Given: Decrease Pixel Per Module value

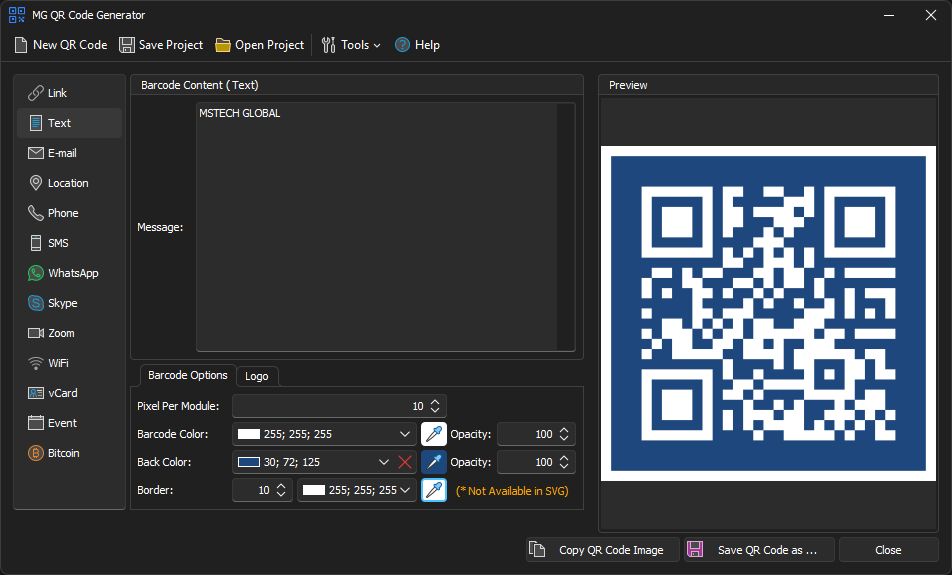Looking at the screenshot, I should tap(435, 410).
